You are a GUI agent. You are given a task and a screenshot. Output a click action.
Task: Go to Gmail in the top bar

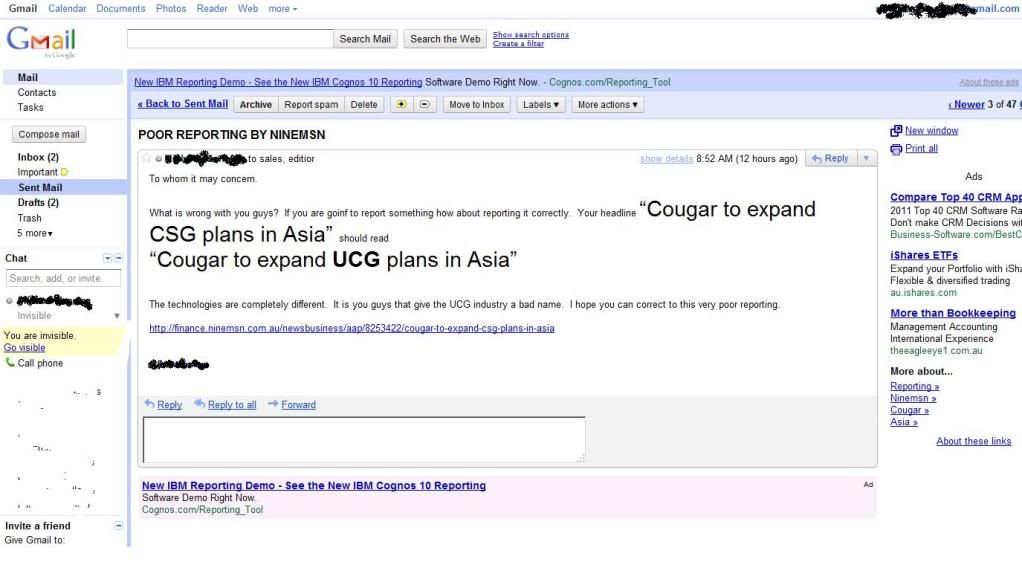click(x=23, y=8)
